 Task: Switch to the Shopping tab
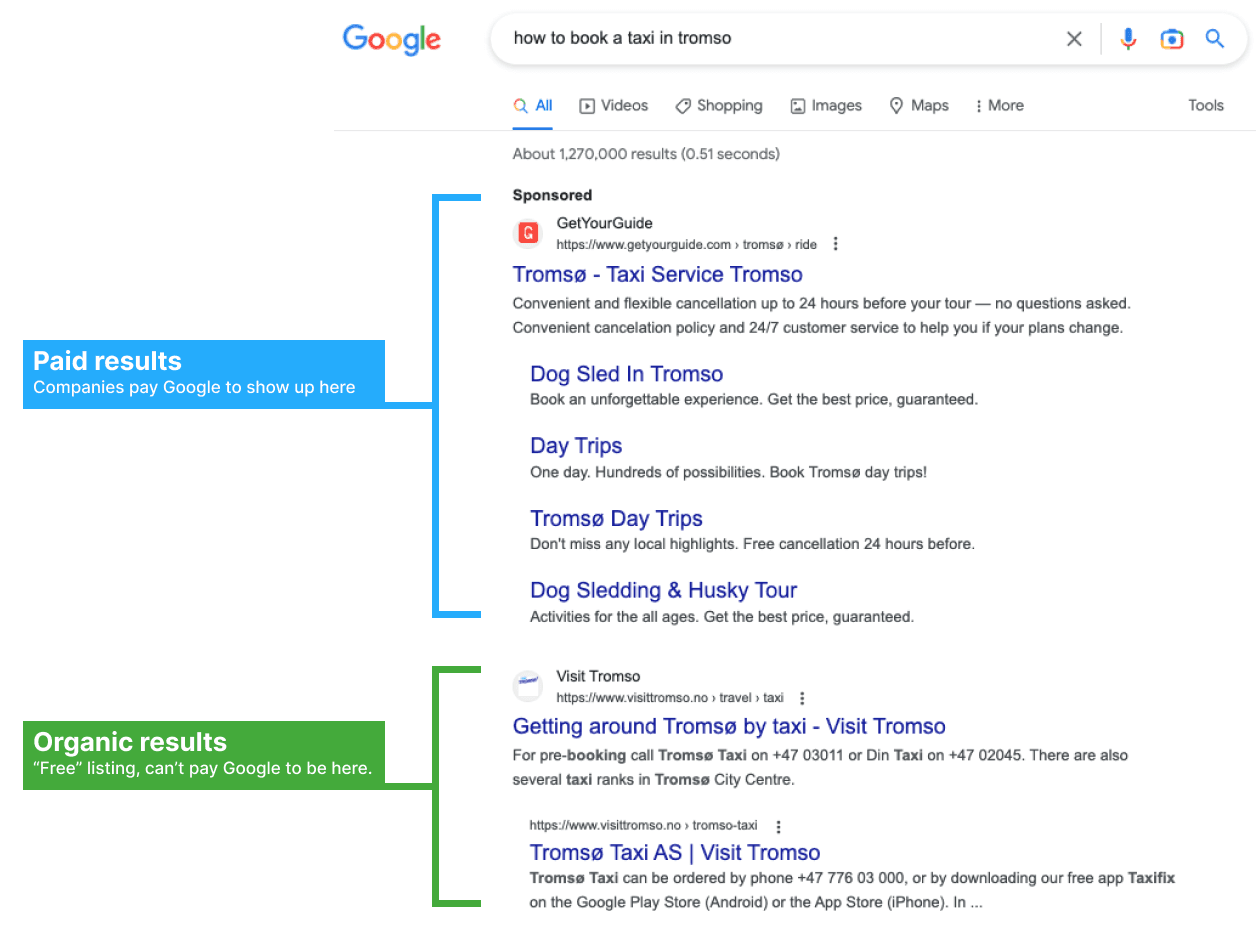tap(719, 106)
